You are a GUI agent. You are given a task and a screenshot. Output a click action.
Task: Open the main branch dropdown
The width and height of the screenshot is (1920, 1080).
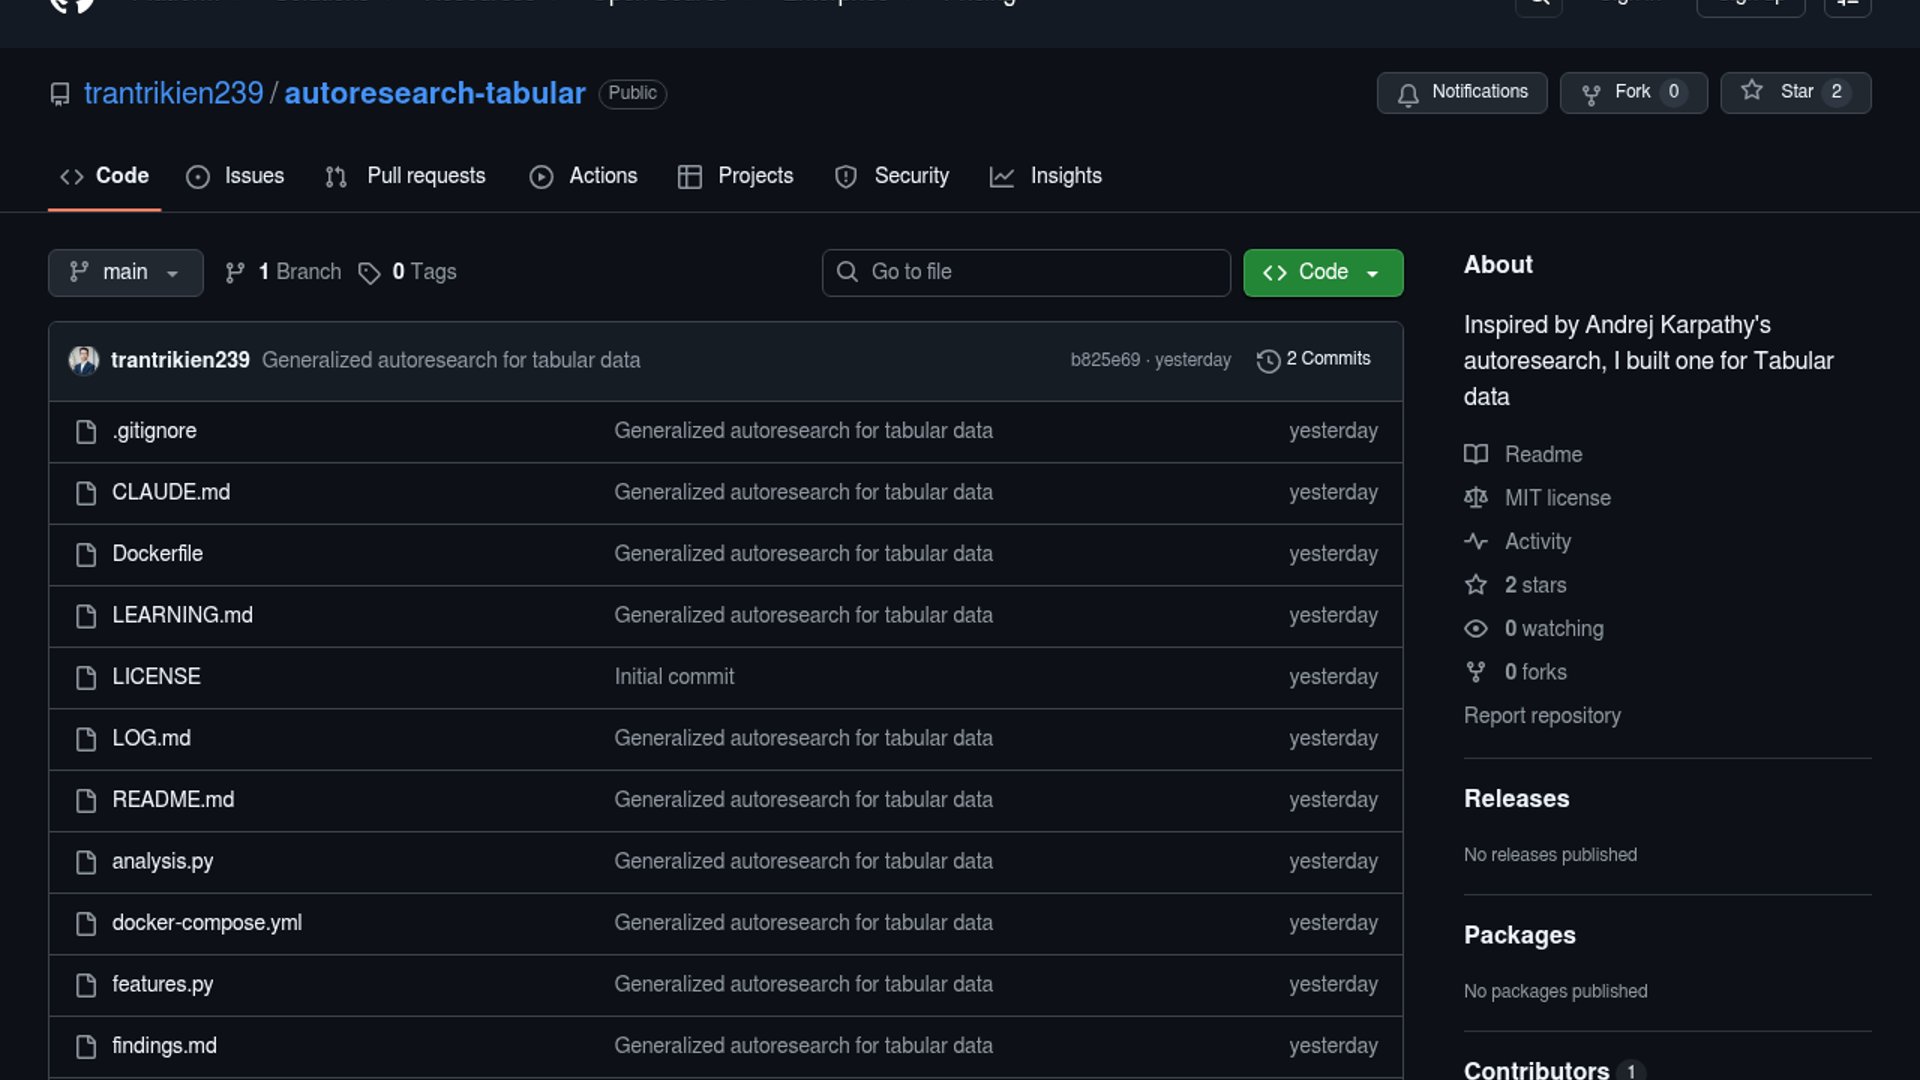(x=125, y=272)
